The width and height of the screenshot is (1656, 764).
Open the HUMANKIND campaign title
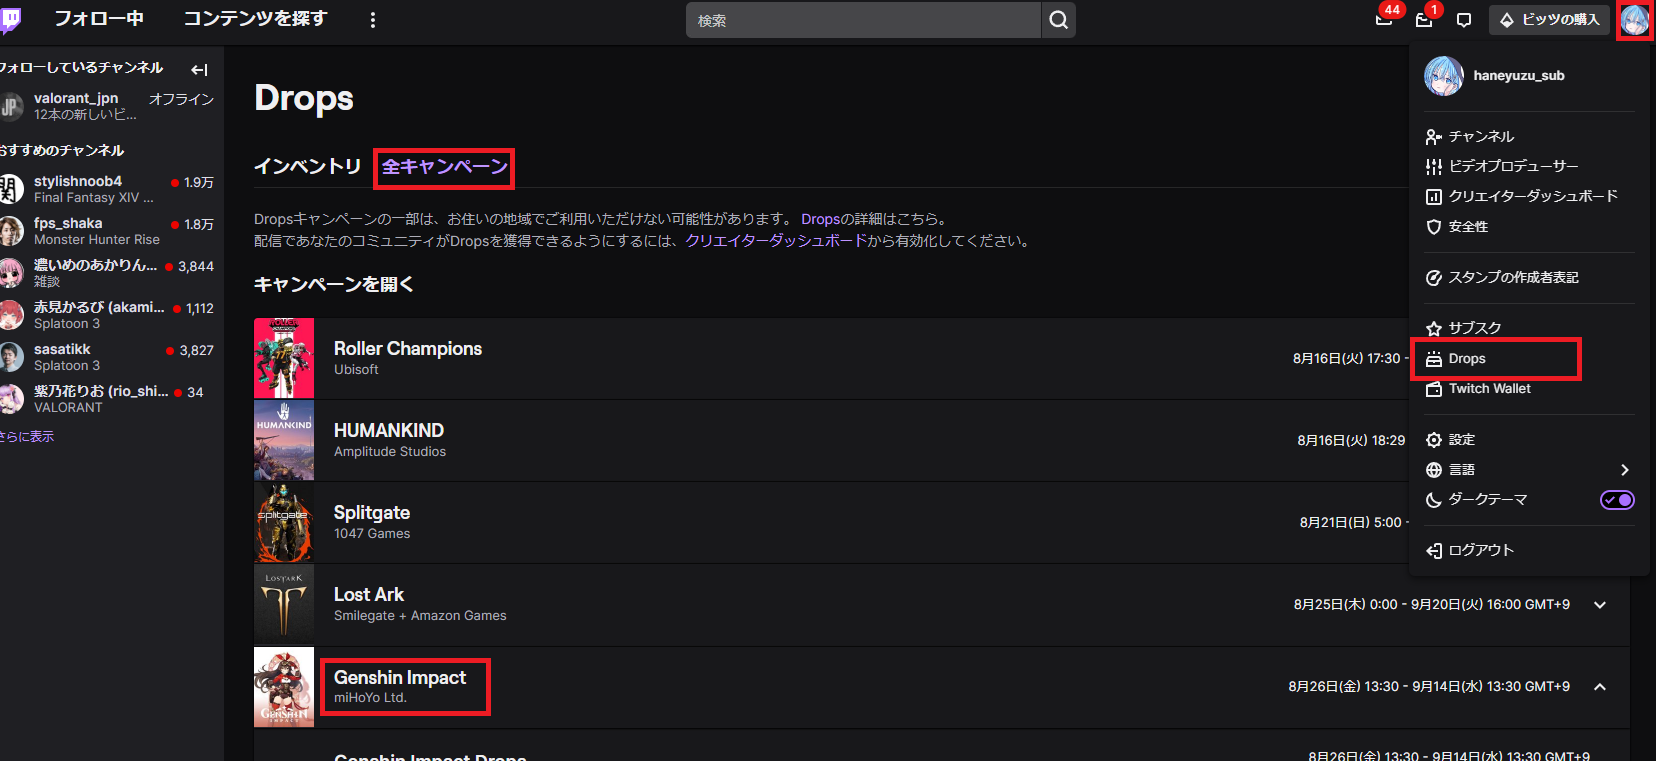[389, 431]
